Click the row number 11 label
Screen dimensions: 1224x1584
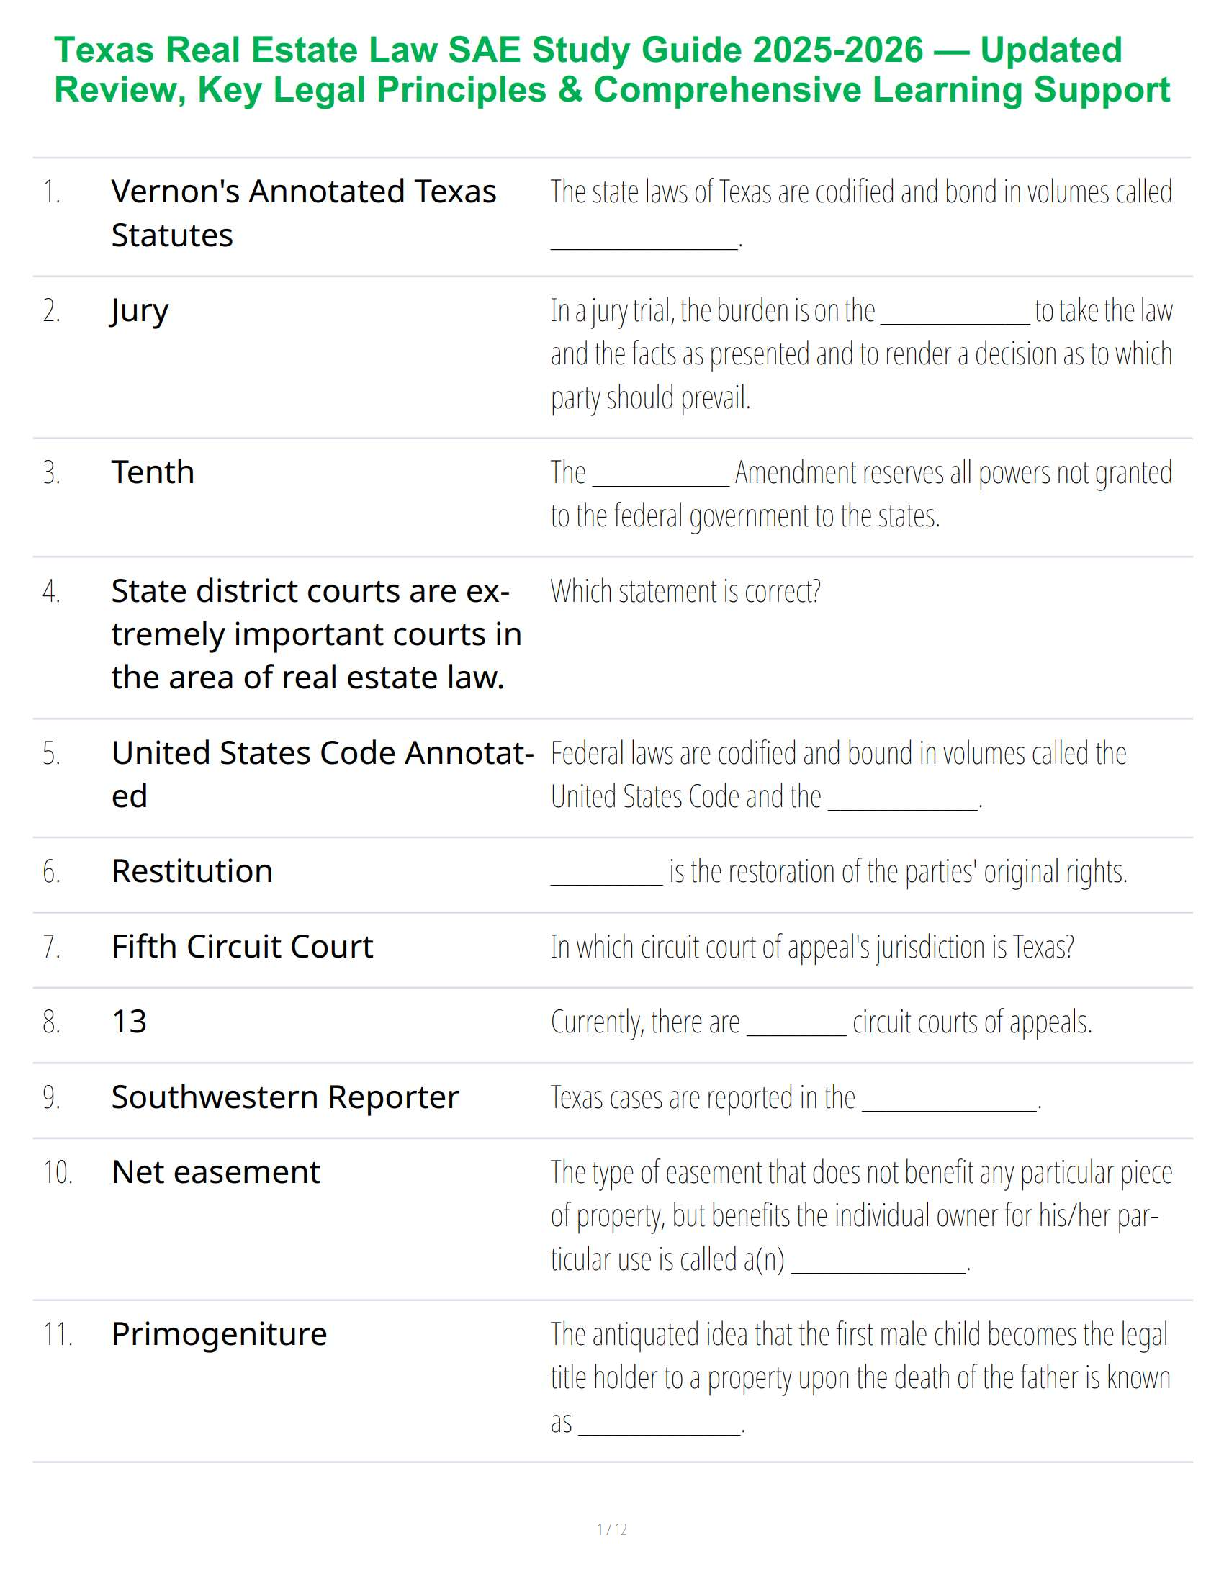click(x=57, y=1335)
